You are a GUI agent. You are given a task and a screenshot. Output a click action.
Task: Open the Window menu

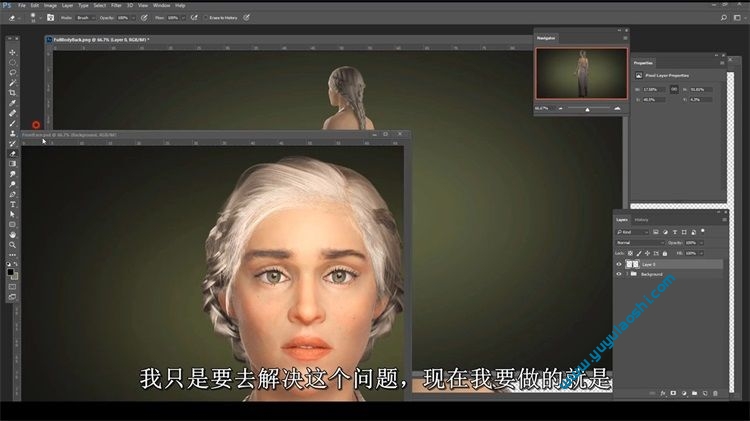(161, 5)
